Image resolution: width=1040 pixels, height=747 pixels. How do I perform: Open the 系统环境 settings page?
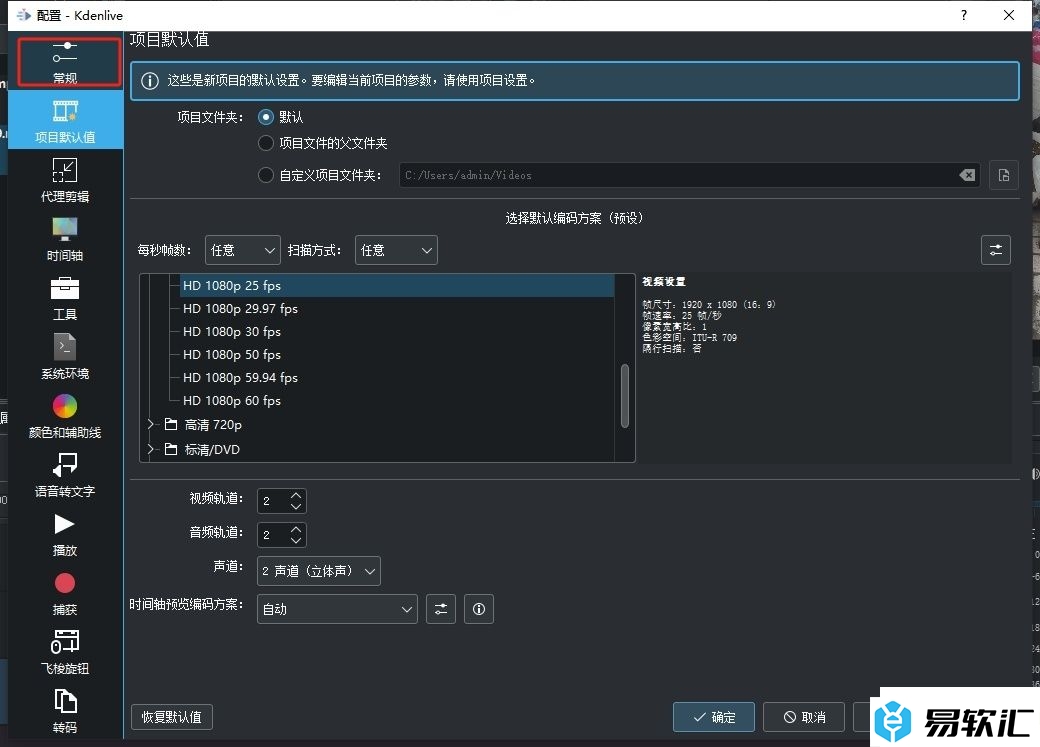[x=65, y=356]
